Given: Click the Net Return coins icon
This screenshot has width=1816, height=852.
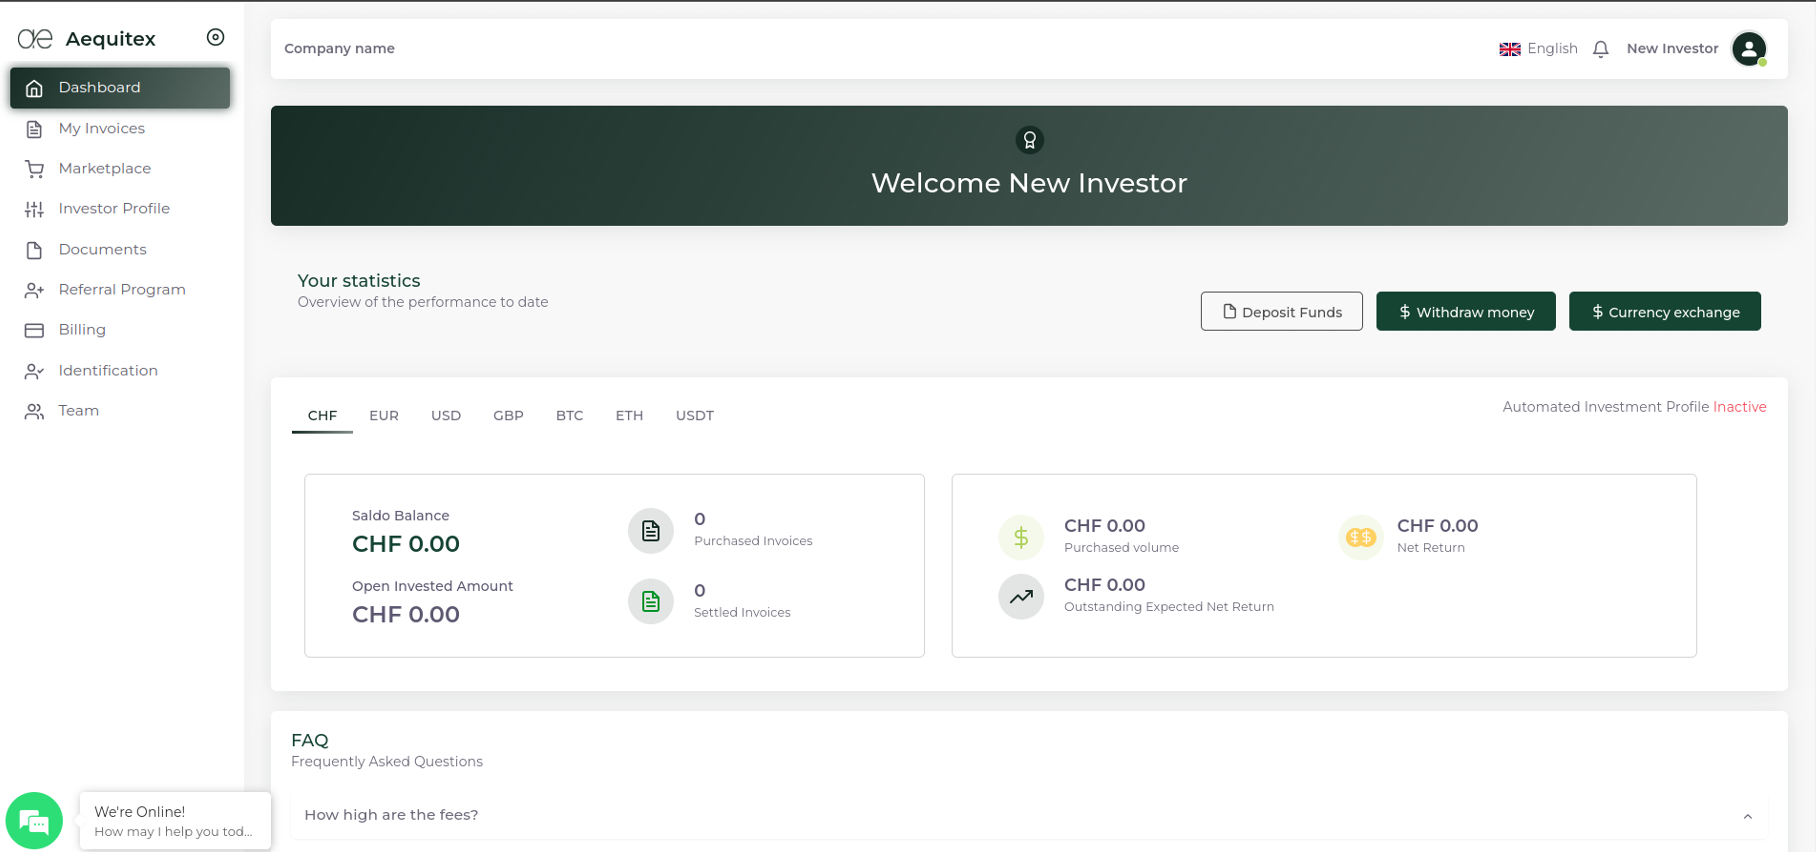Looking at the screenshot, I should pos(1360,537).
